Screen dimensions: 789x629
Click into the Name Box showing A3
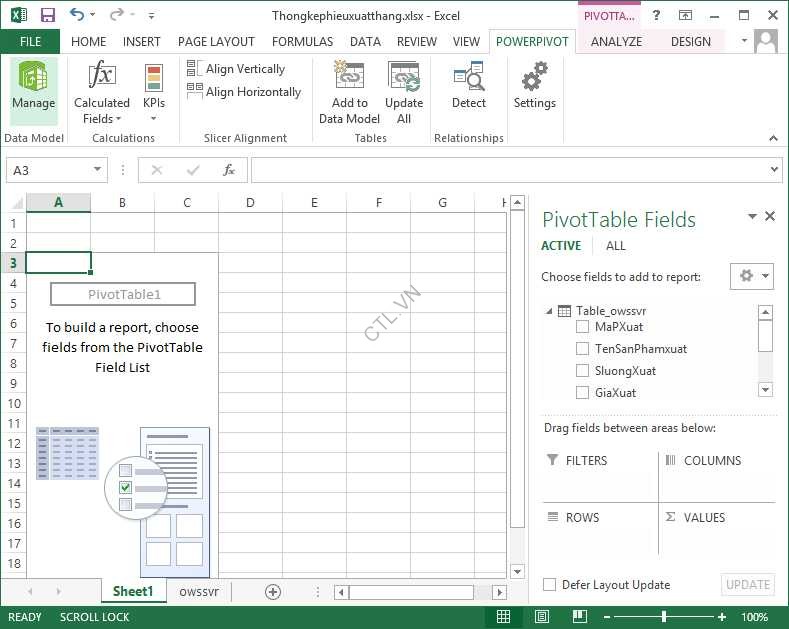[48, 170]
